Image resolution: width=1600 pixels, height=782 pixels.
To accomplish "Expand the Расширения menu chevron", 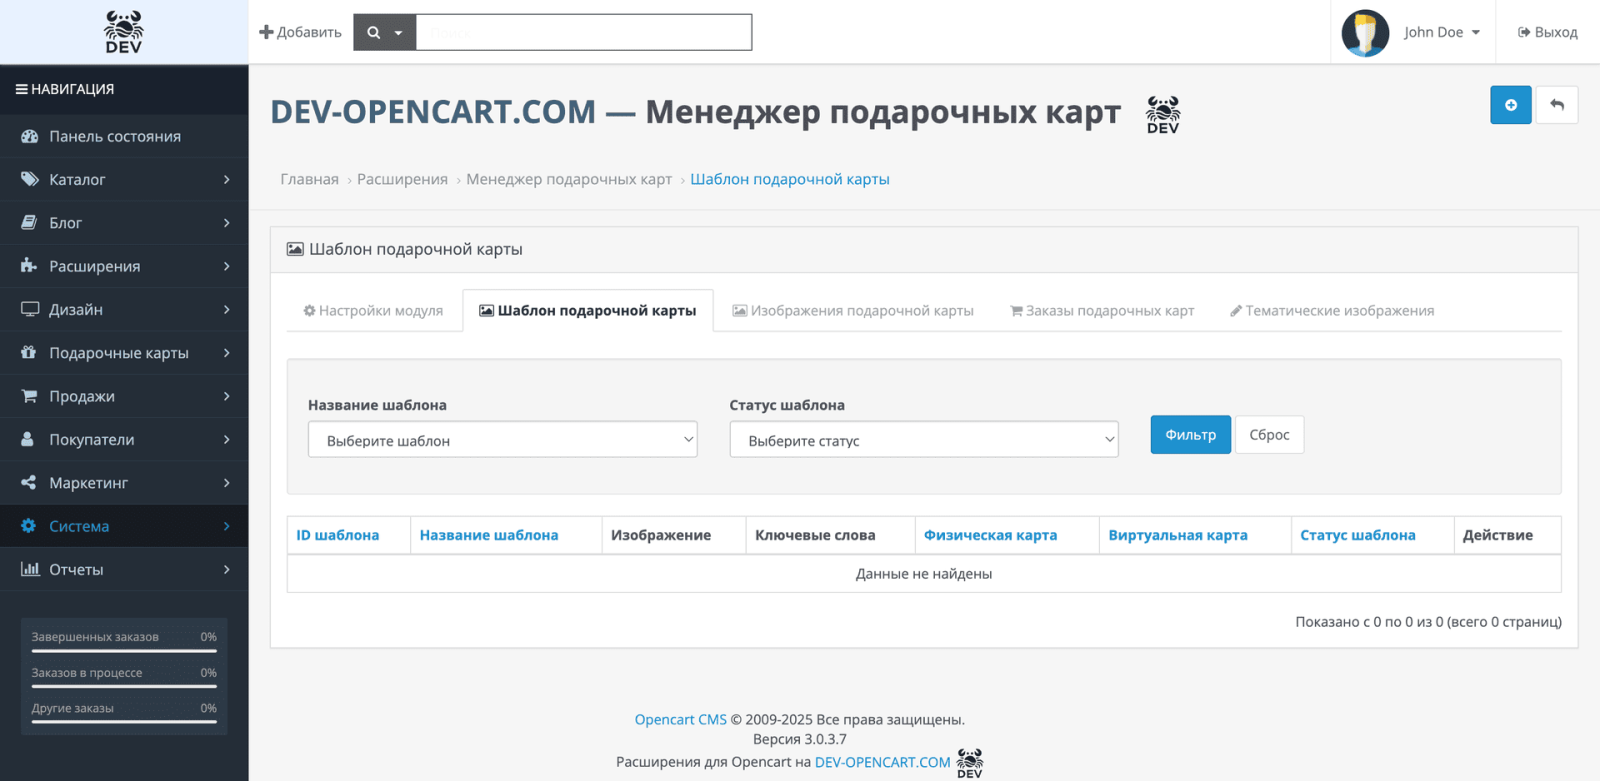I will pos(227,266).
